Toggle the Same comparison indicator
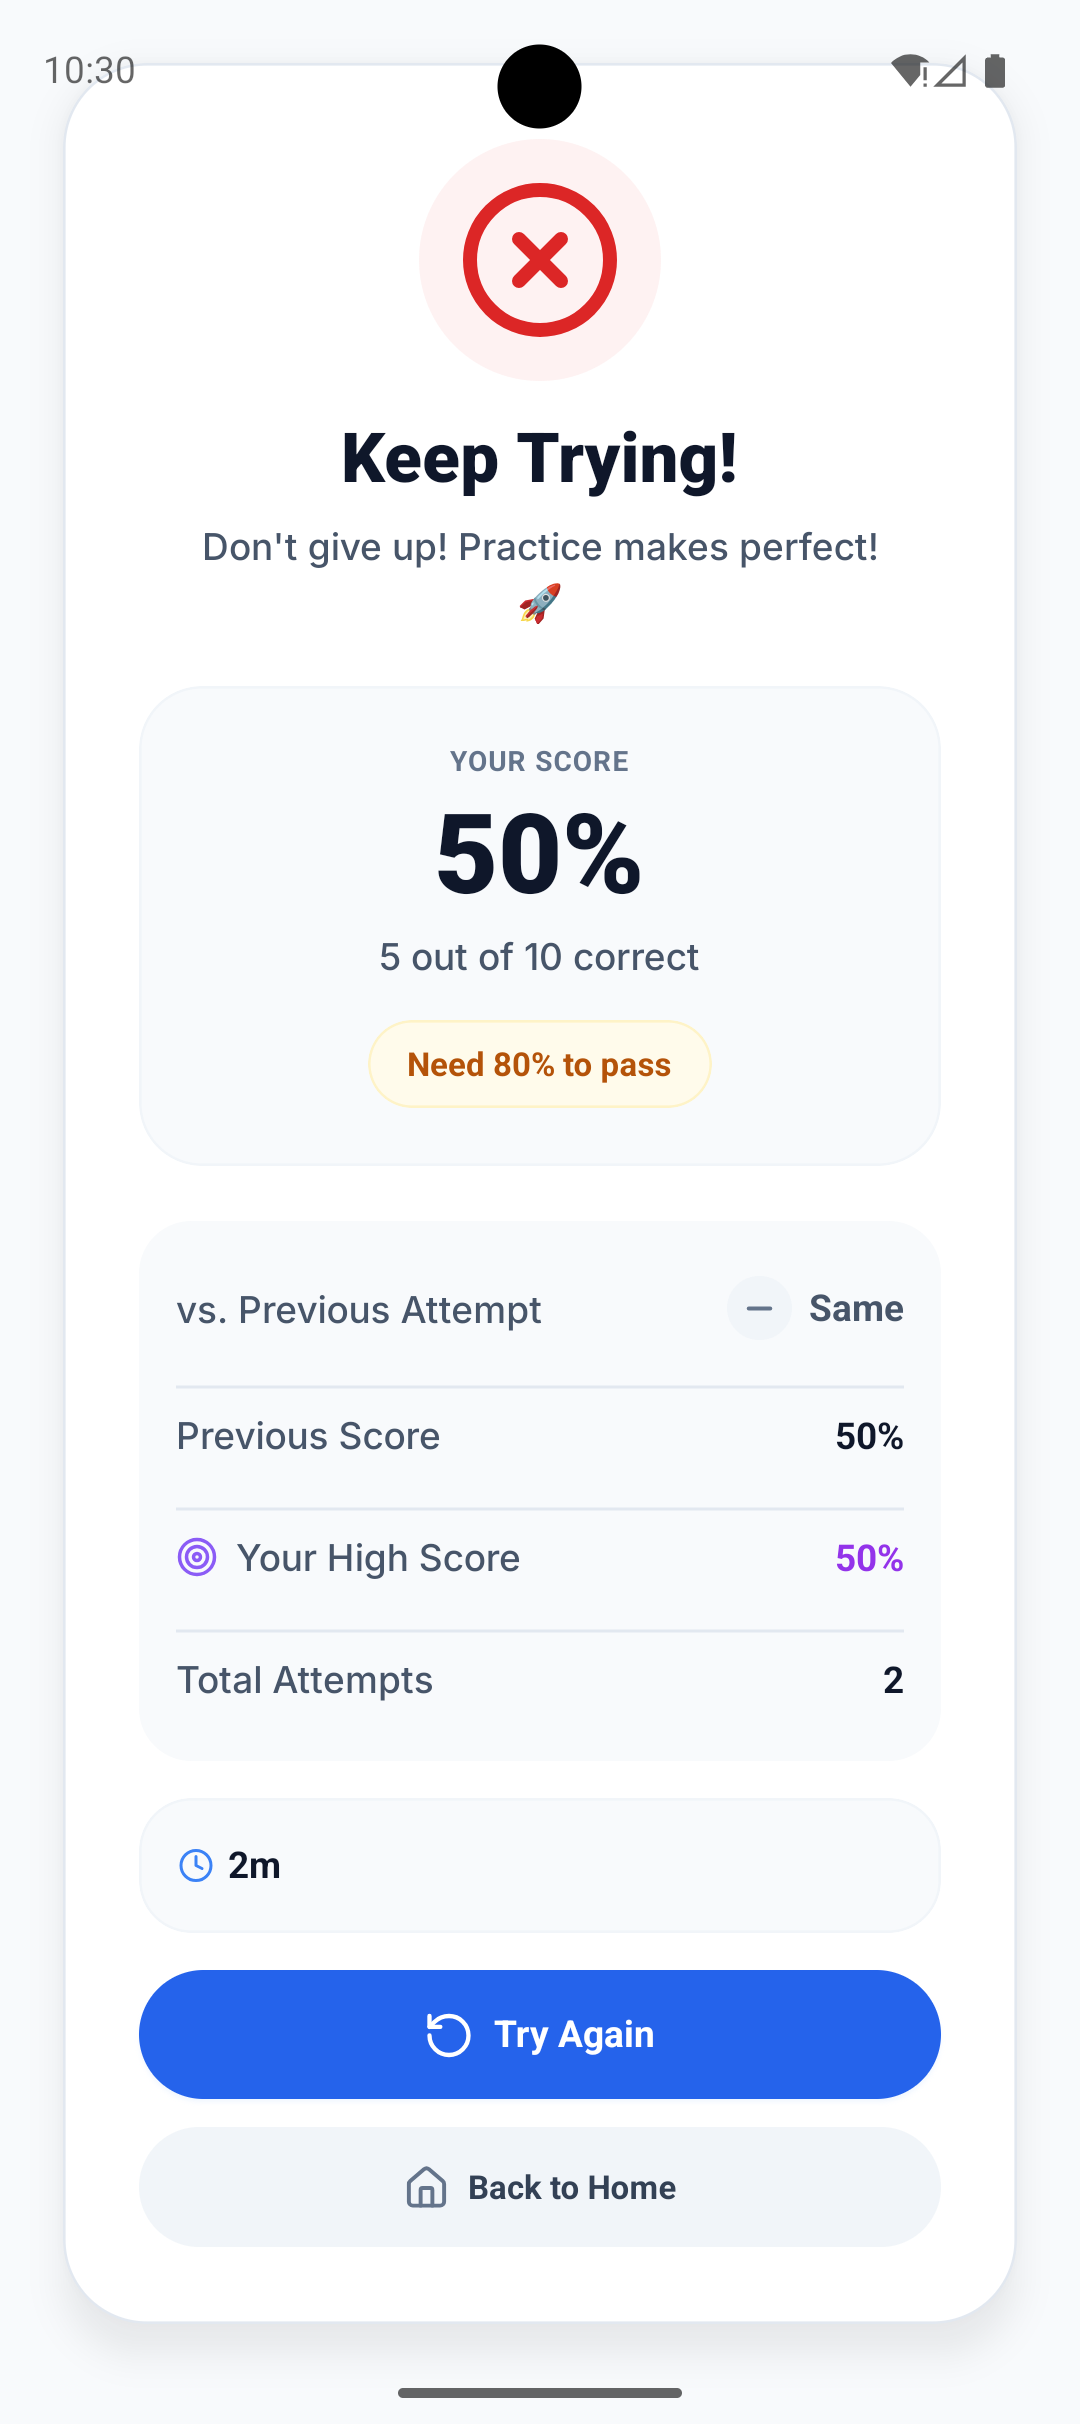The height and width of the screenshot is (2424, 1080). pyautogui.click(x=816, y=1308)
